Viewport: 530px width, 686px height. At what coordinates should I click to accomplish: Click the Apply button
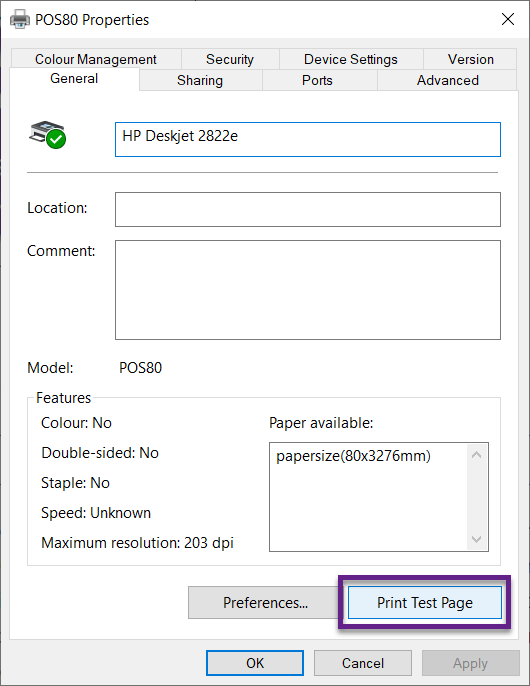click(x=470, y=663)
